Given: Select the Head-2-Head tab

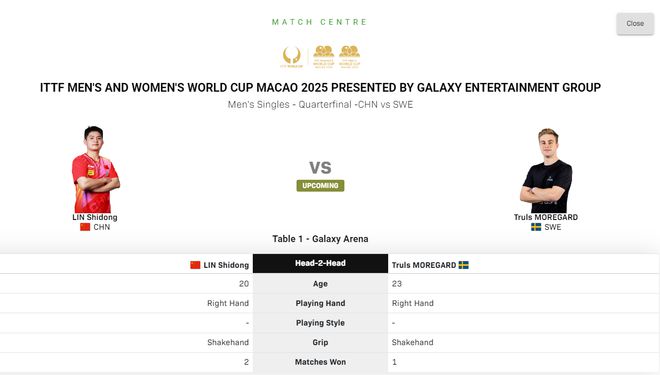Looking at the screenshot, I should click(320, 263).
